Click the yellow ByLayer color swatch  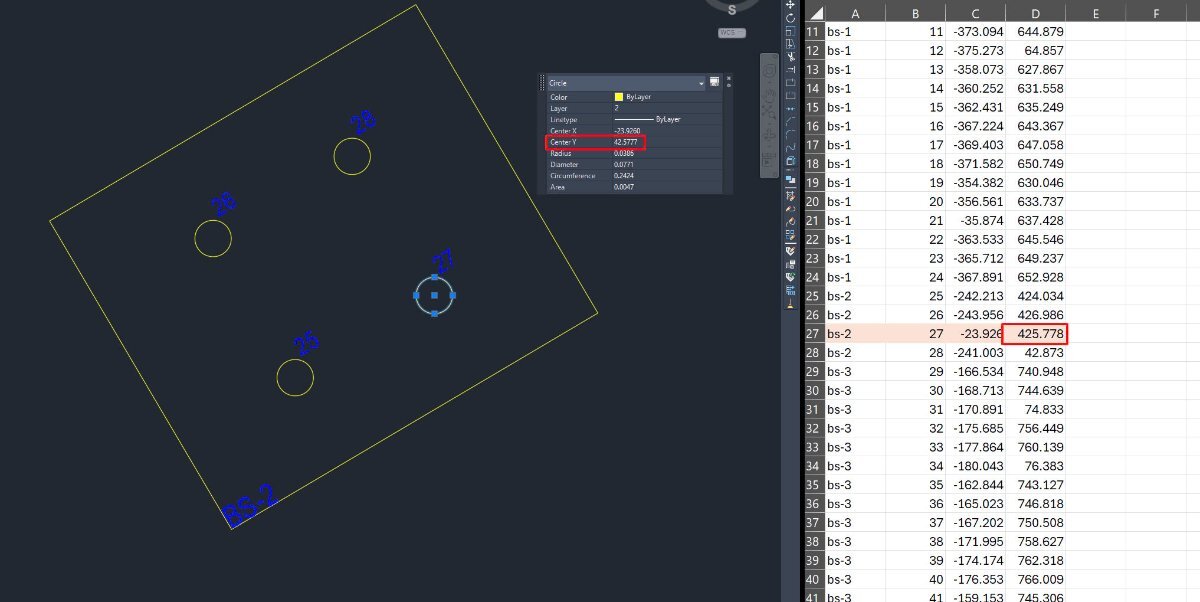point(619,97)
